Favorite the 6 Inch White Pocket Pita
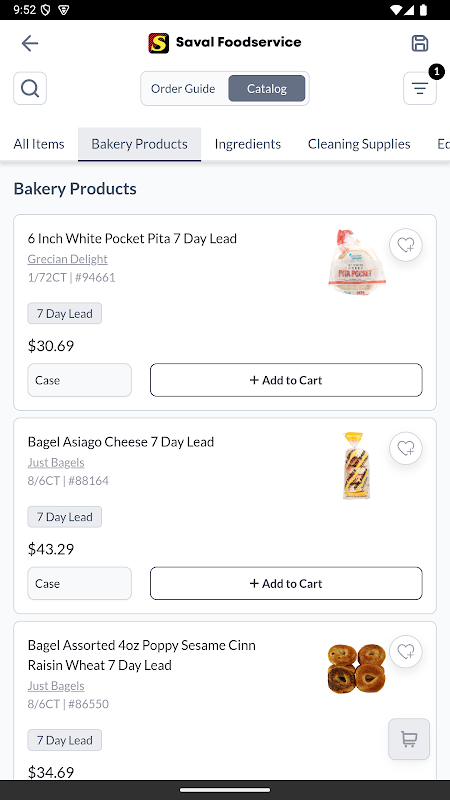 (x=406, y=245)
